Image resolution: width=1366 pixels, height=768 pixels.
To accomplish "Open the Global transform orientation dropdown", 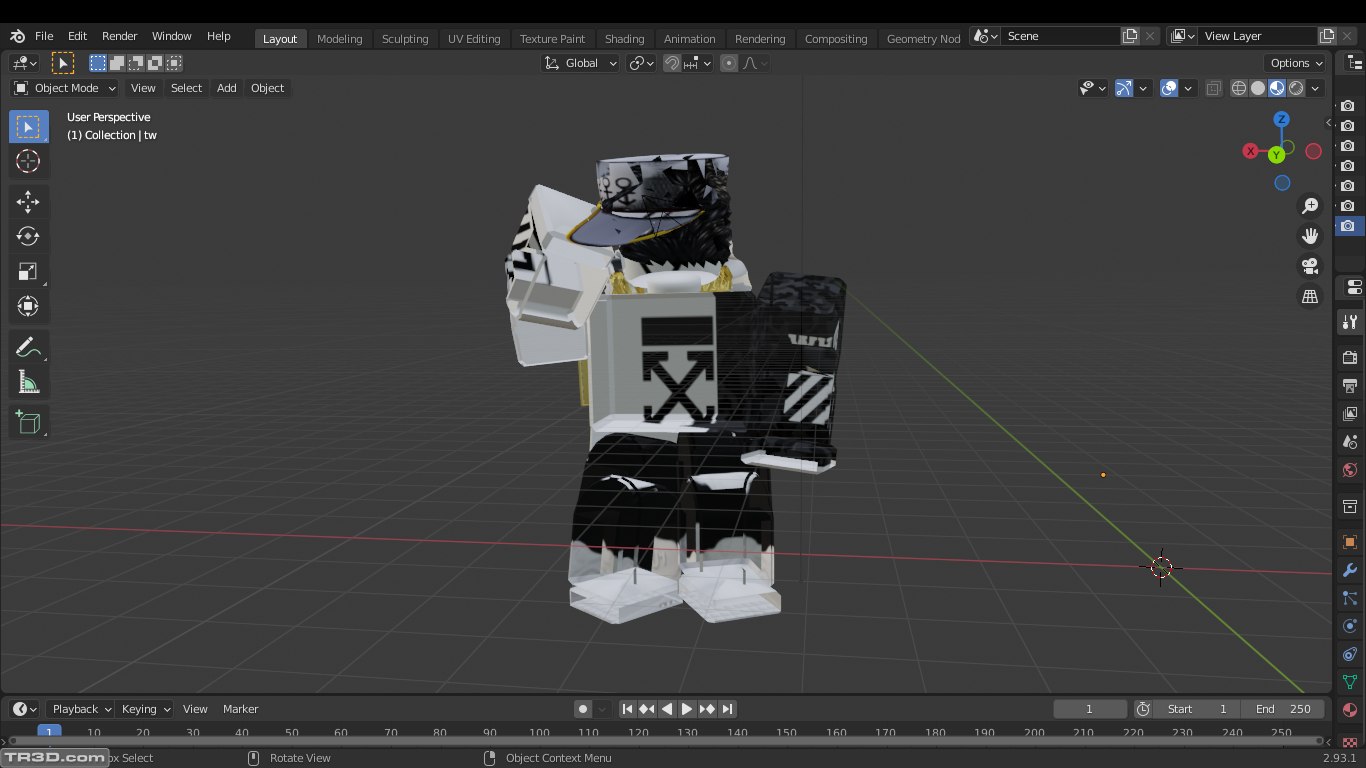I will point(581,63).
